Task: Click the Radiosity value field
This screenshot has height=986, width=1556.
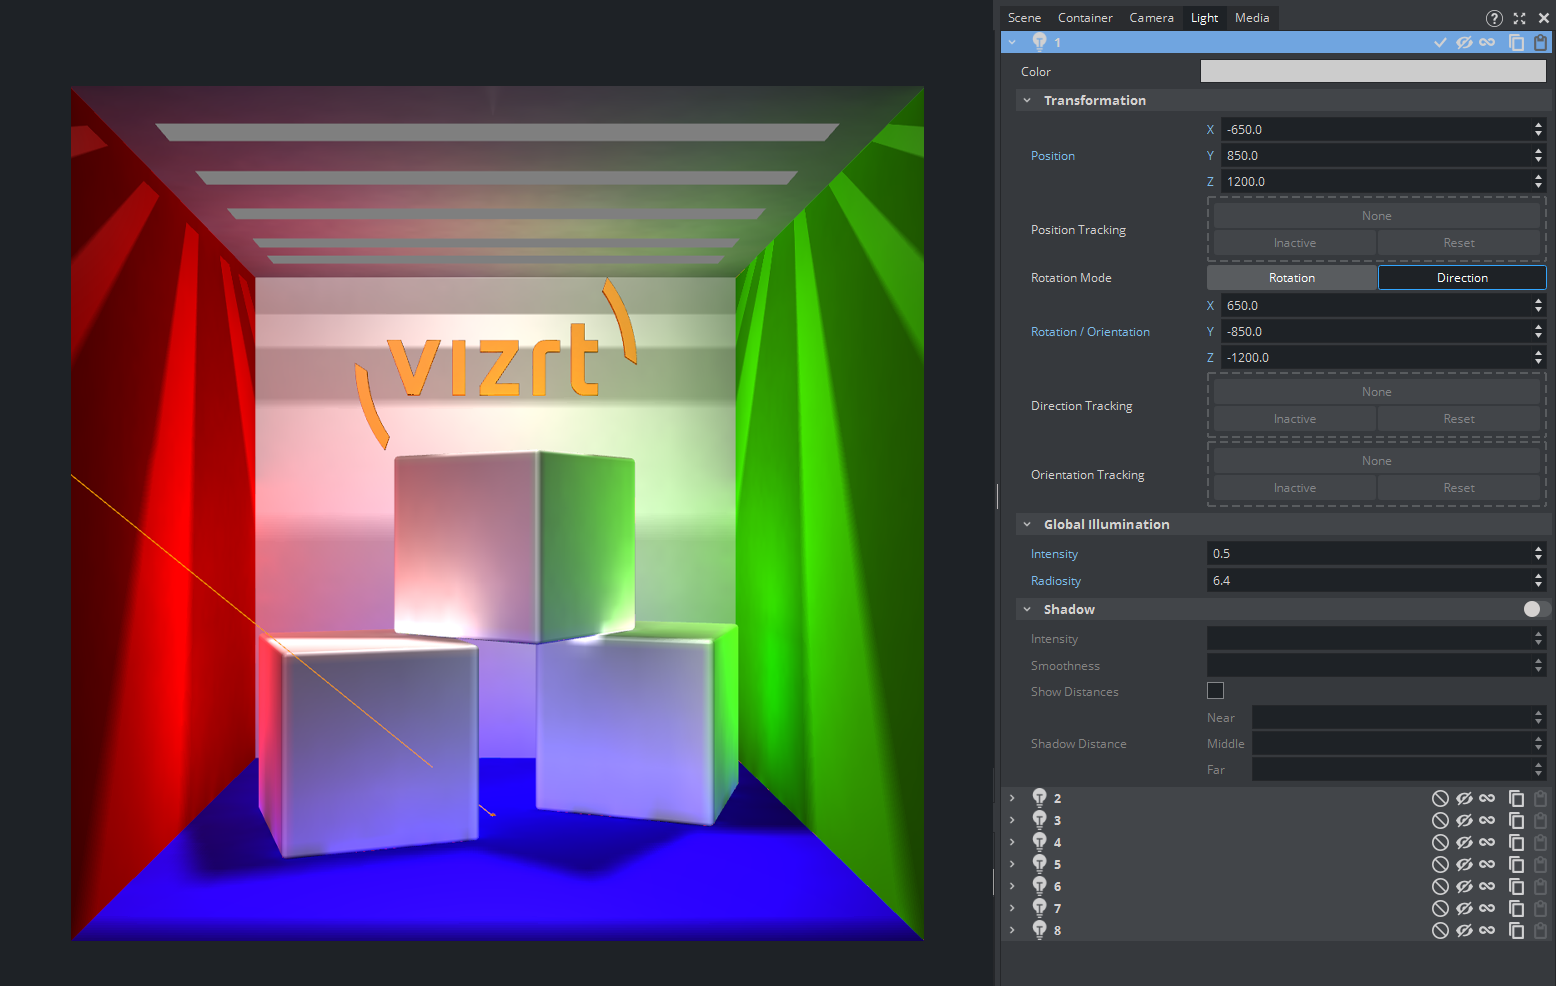Action: (x=1368, y=581)
